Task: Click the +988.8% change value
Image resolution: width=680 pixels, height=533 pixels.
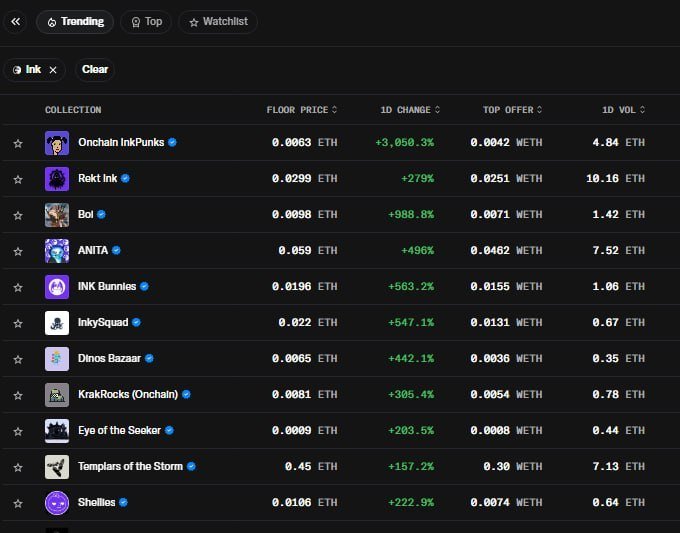Action: [411, 215]
